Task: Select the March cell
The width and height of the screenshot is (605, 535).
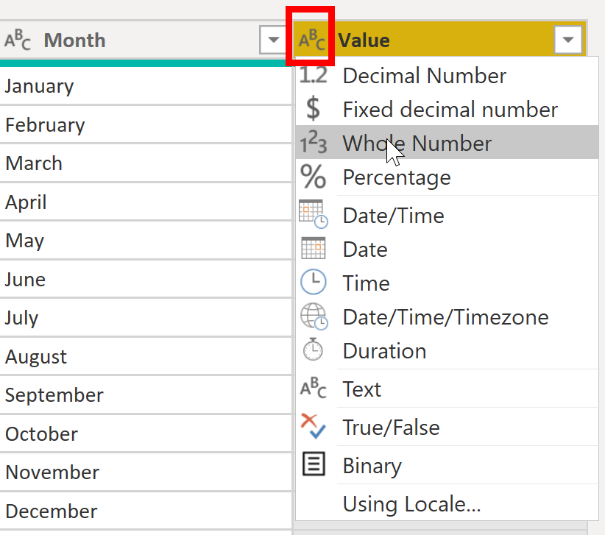Action: click(145, 163)
